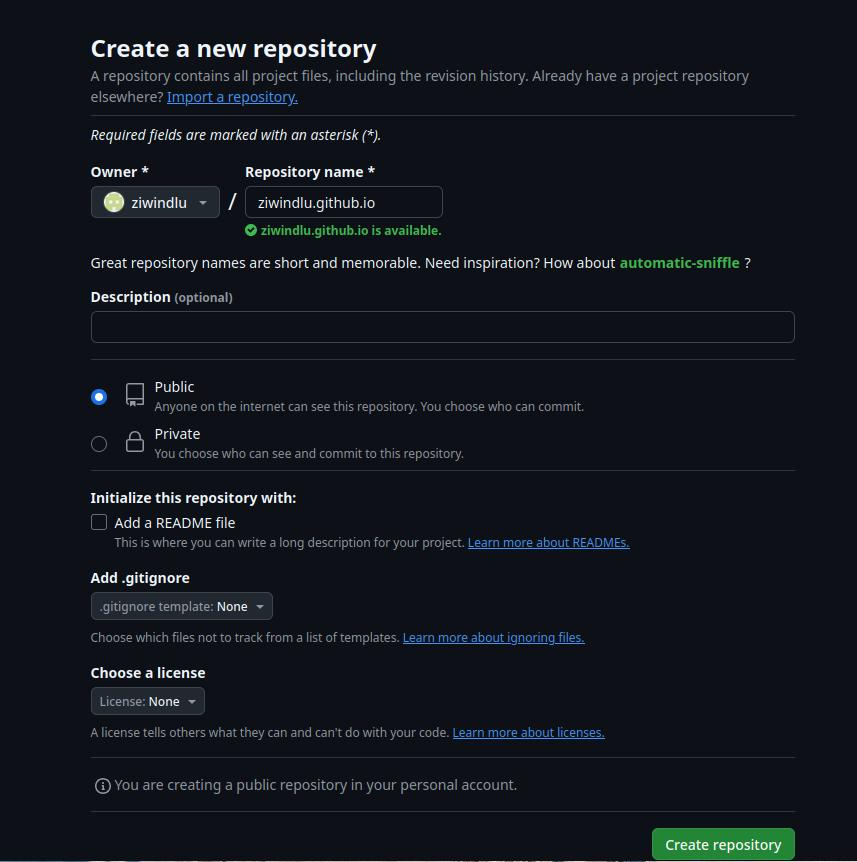Viewport: 857px width, 862px height.
Task: Use the automatic-sniffle name suggestion
Action: point(679,263)
